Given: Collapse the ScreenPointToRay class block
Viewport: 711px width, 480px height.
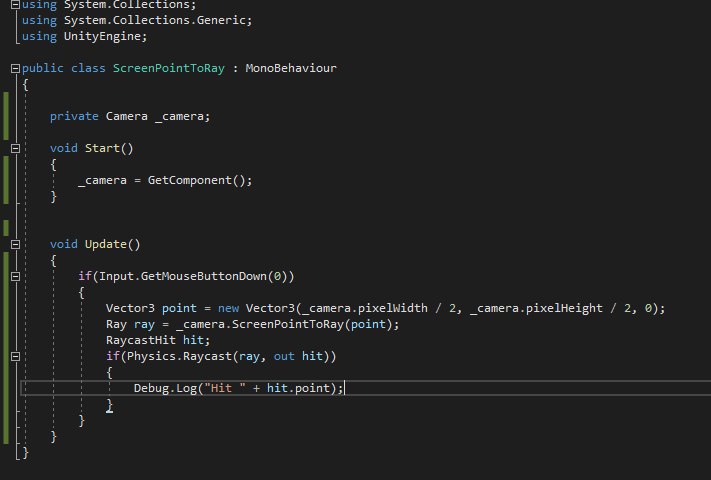Looking at the screenshot, I should [x=15, y=68].
